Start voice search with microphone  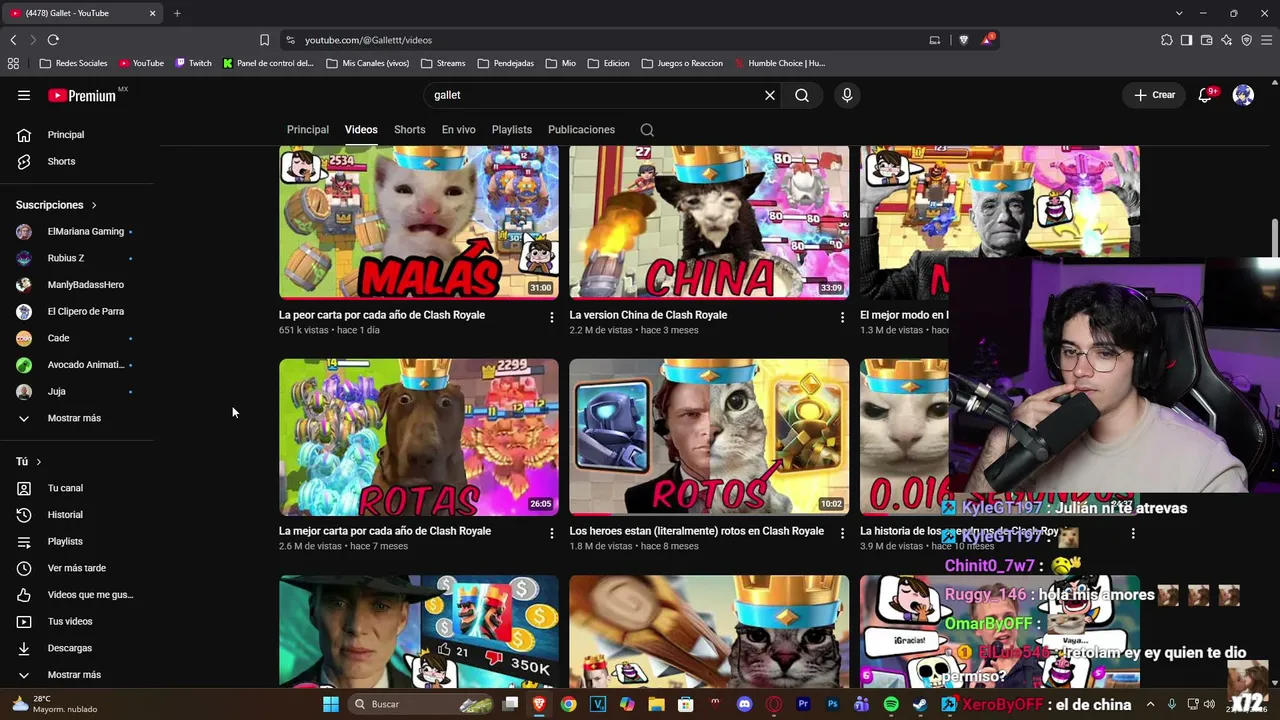(x=847, y=95)
